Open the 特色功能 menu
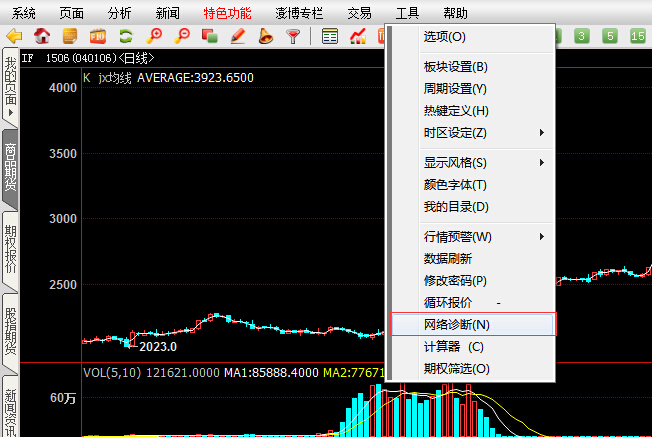652x437 pixels. click(x=227, y=13)
